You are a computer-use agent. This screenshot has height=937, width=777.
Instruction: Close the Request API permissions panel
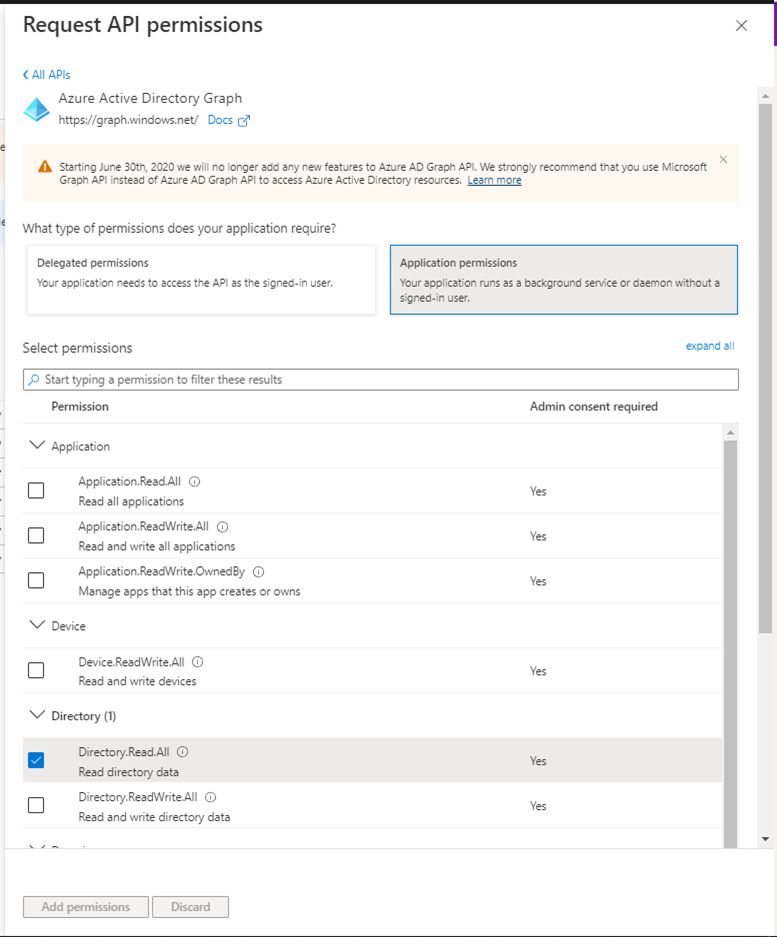pos(741,26)
